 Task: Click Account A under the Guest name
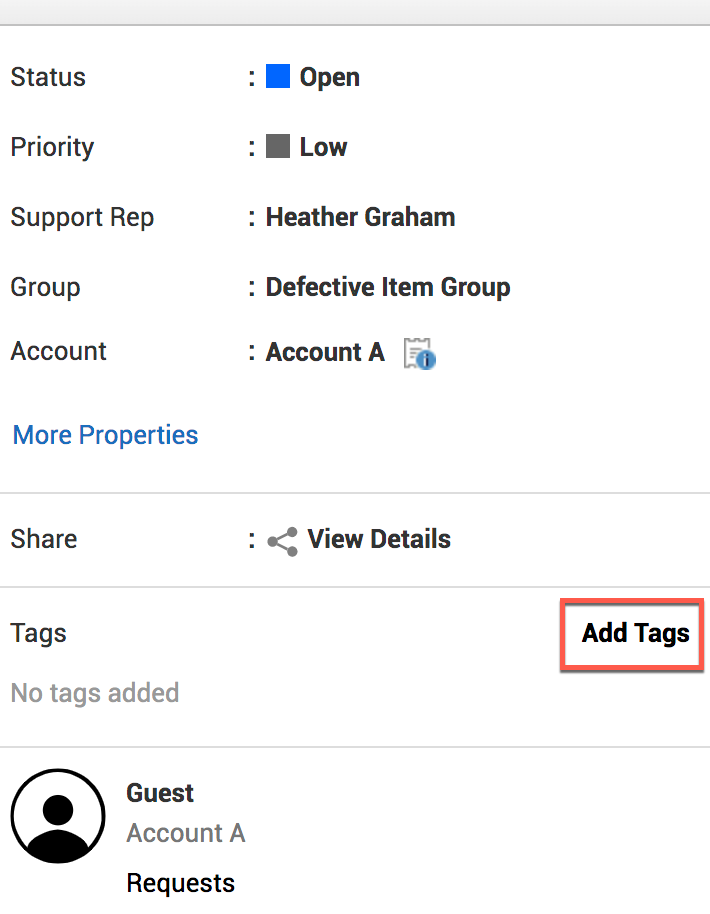186,833
